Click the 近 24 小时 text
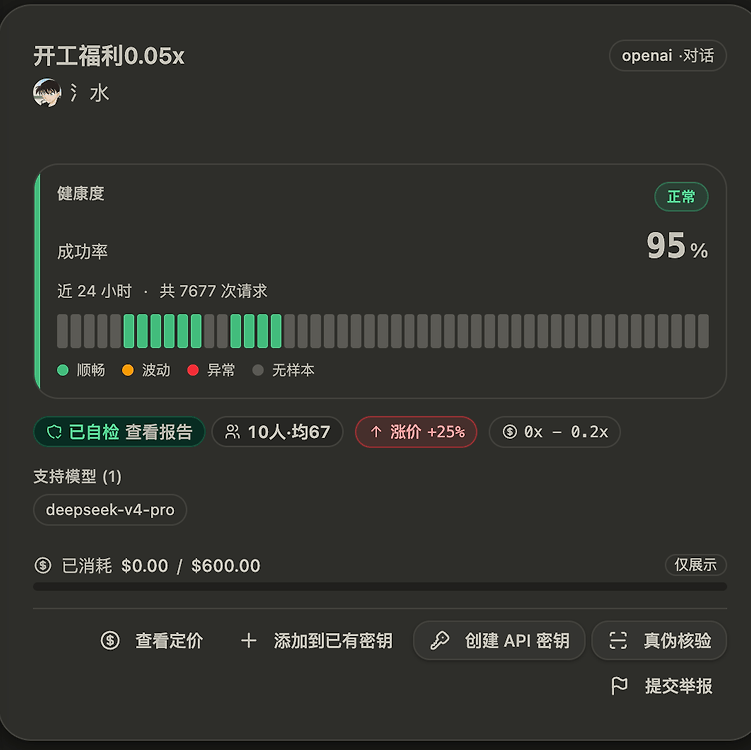Image resolution: width=751 pixels, height=750 pixels. 94,291
